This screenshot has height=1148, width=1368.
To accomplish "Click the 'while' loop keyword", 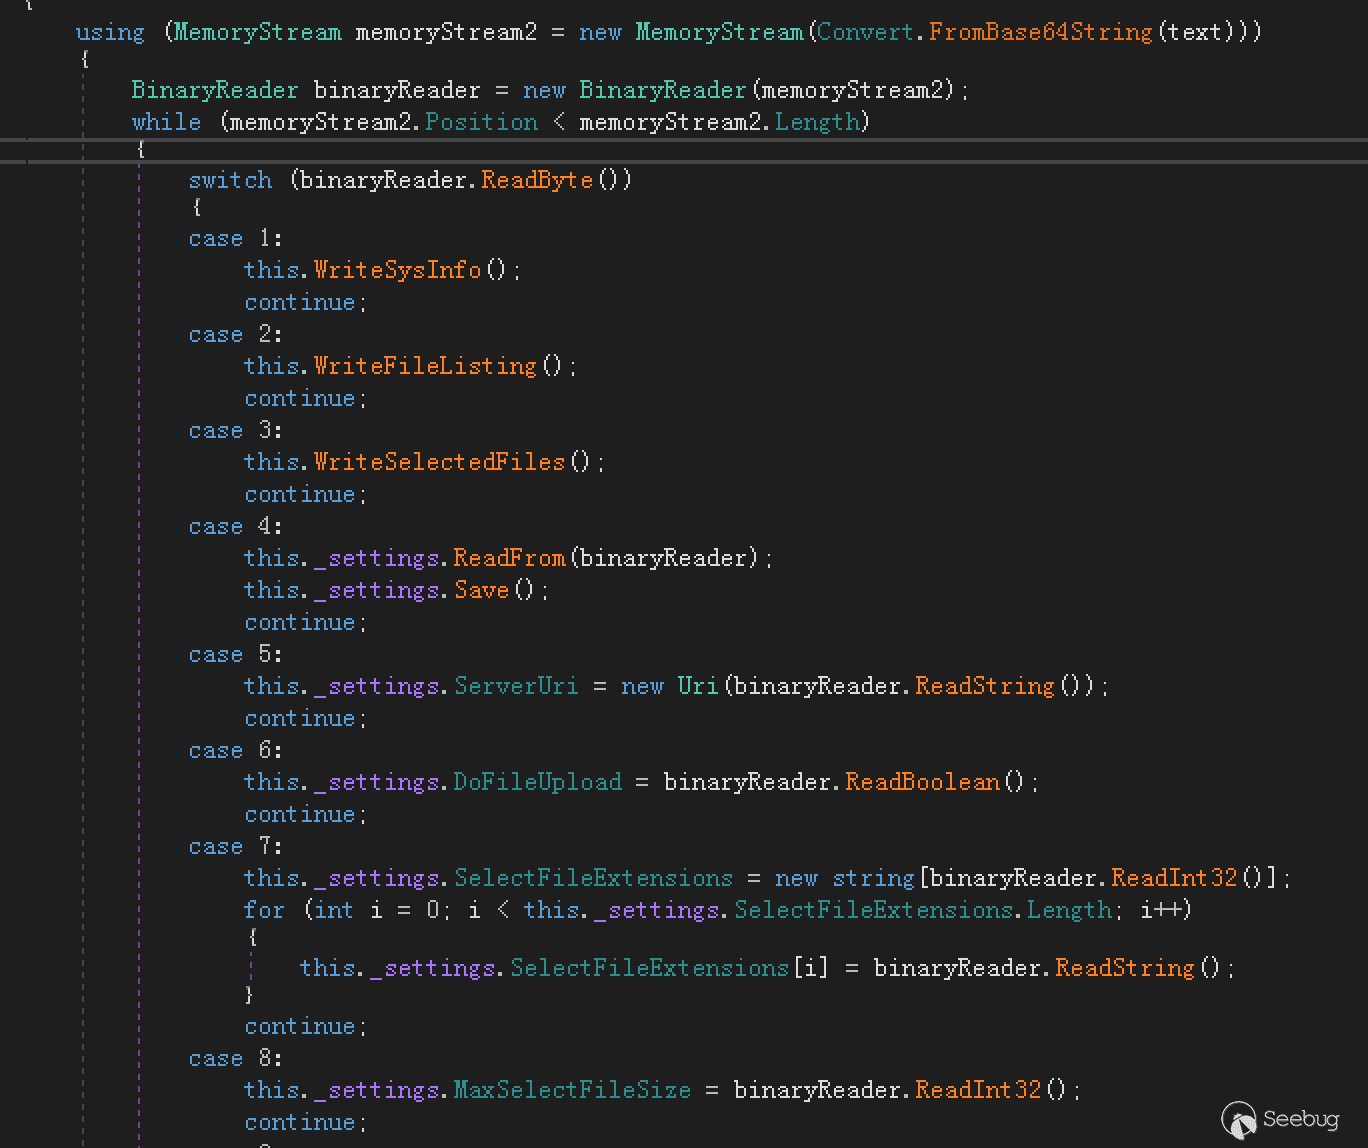I will tap(166, 122).
